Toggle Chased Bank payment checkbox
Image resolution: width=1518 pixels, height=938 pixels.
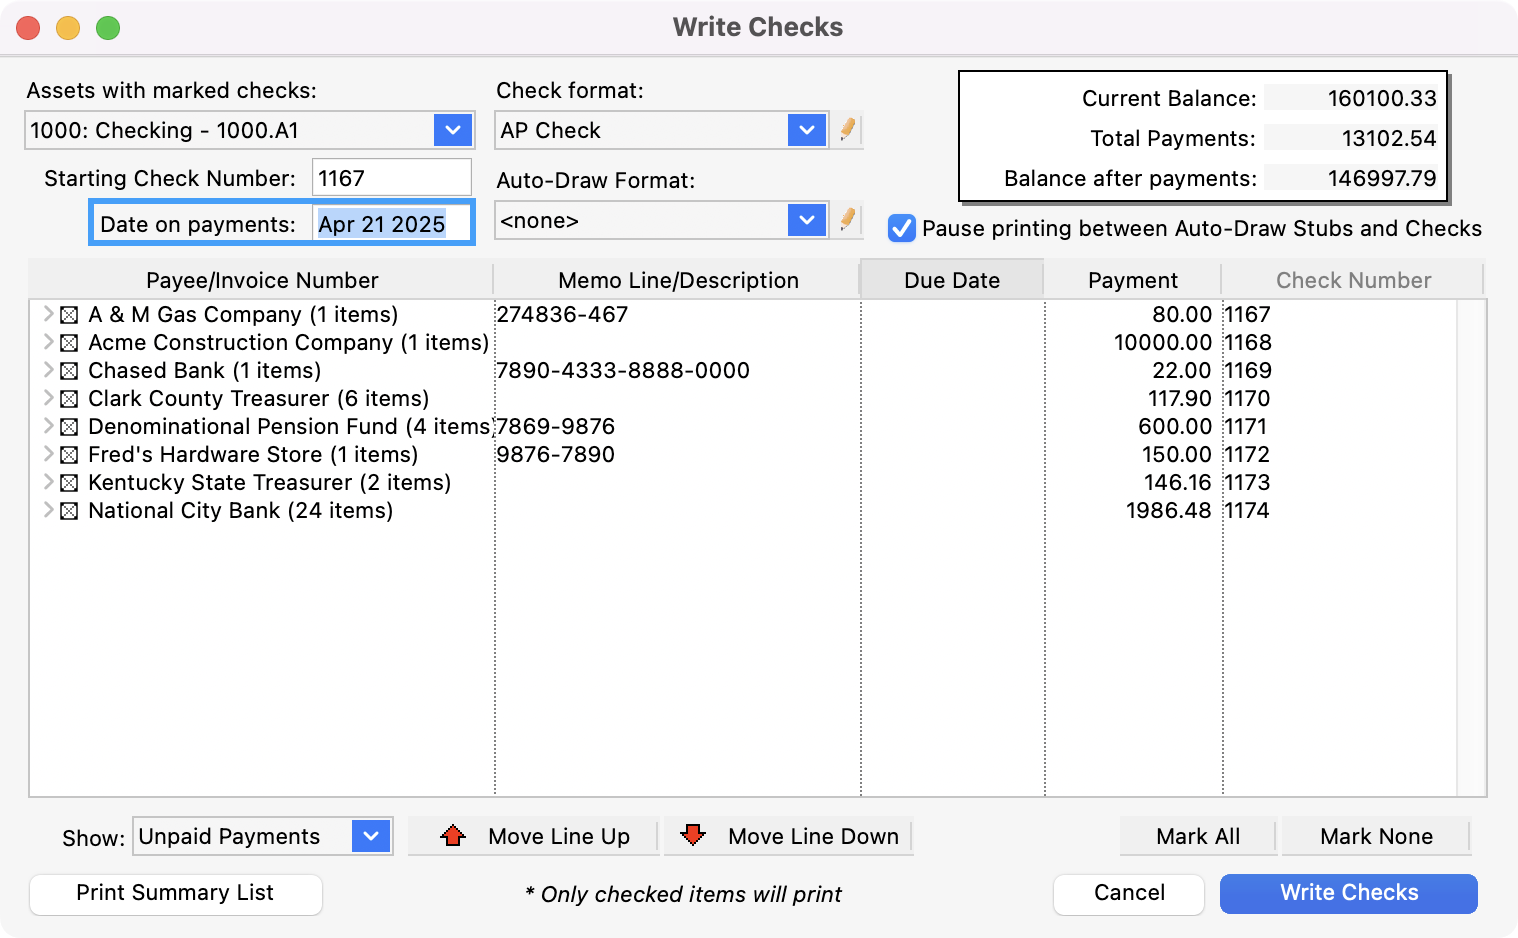point(69,371)
